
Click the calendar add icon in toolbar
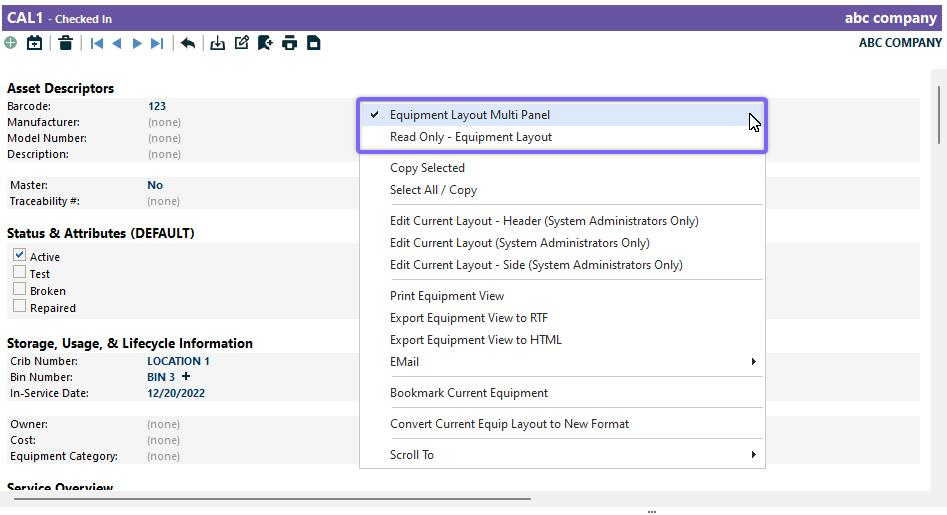pos(35,43)
